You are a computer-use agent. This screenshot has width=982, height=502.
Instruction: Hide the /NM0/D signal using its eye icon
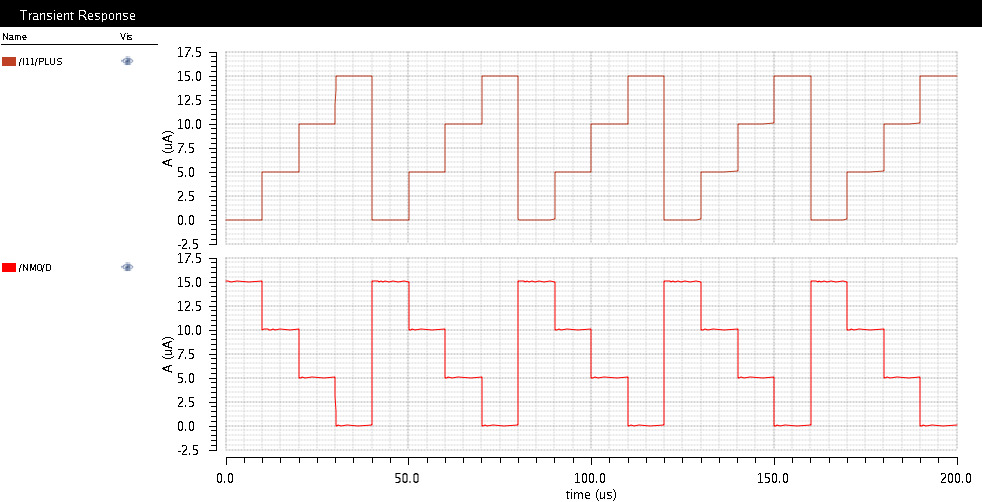[127, 268]
